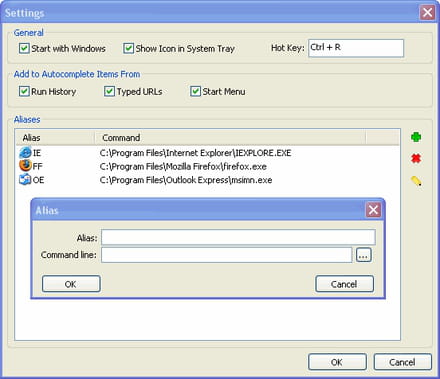The image size is (440, 379).
Task: Click Cancel in the Alias dialog
Action: 344,284
